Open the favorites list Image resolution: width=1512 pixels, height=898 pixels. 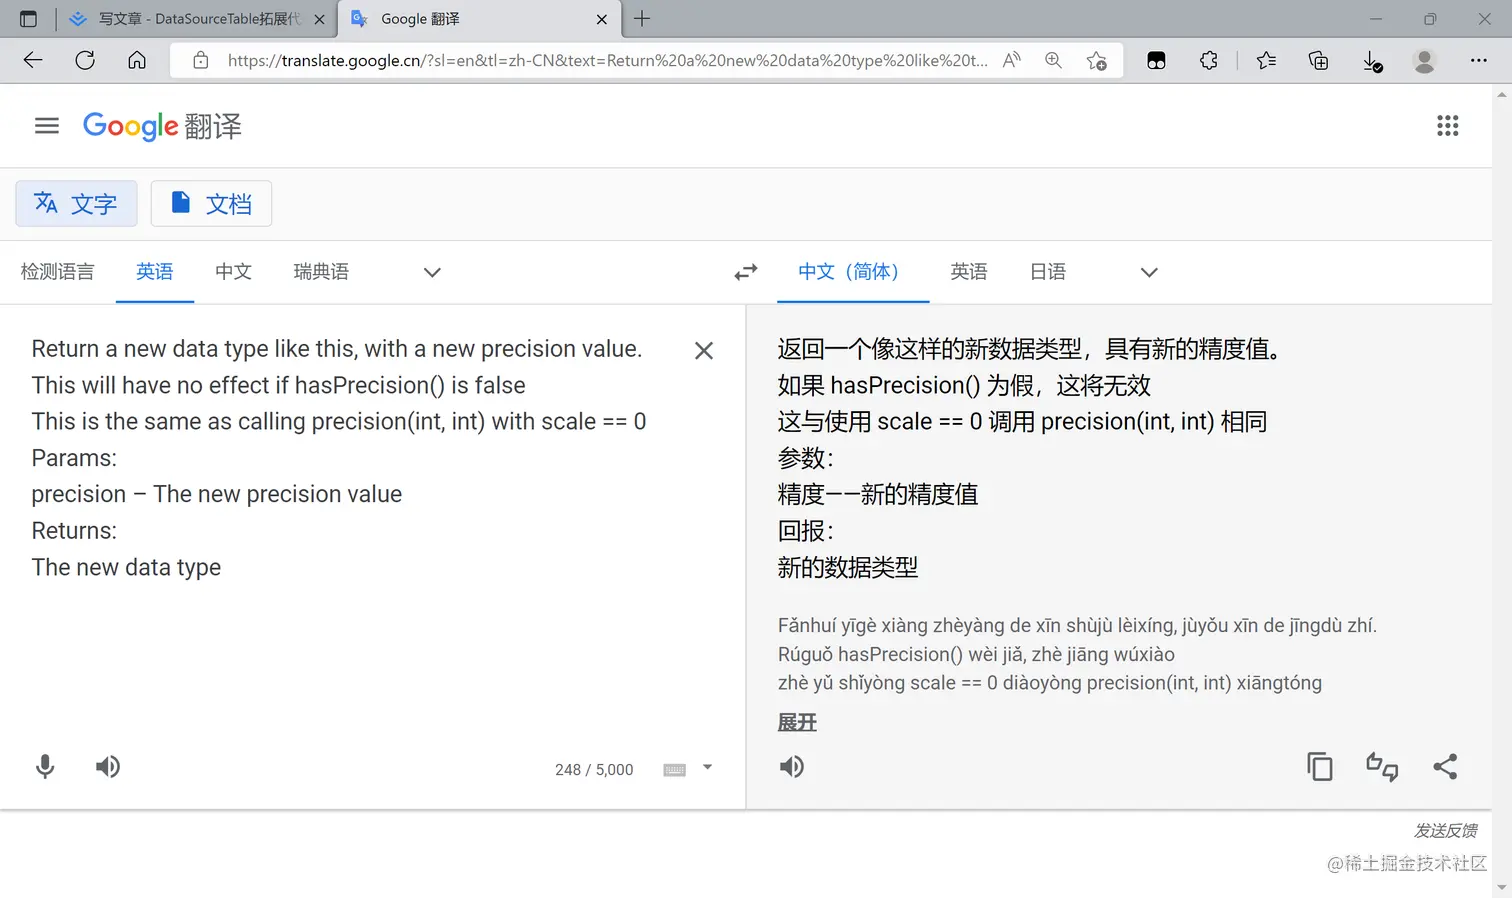(x=1267, y=60)
